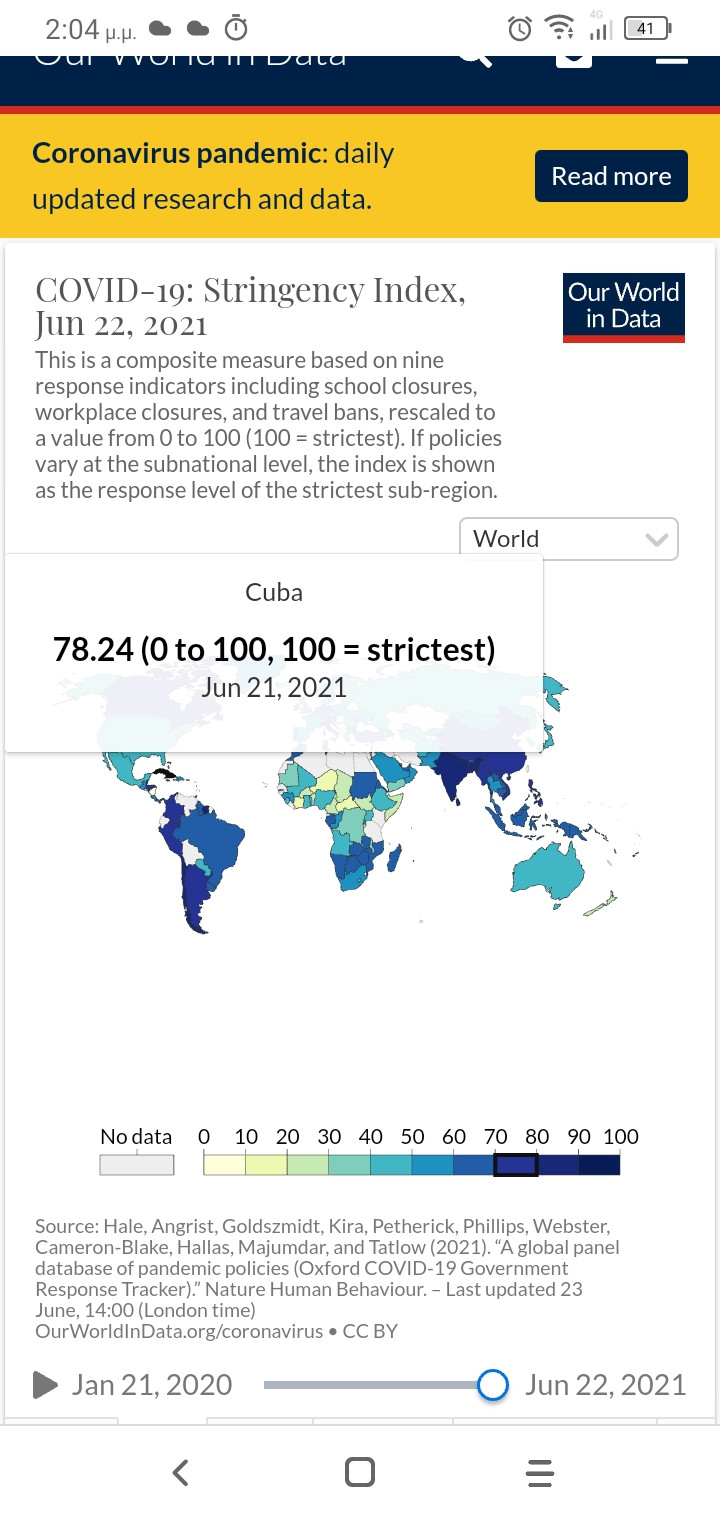Open Android recent apps menu icon

click(539, 1472)
